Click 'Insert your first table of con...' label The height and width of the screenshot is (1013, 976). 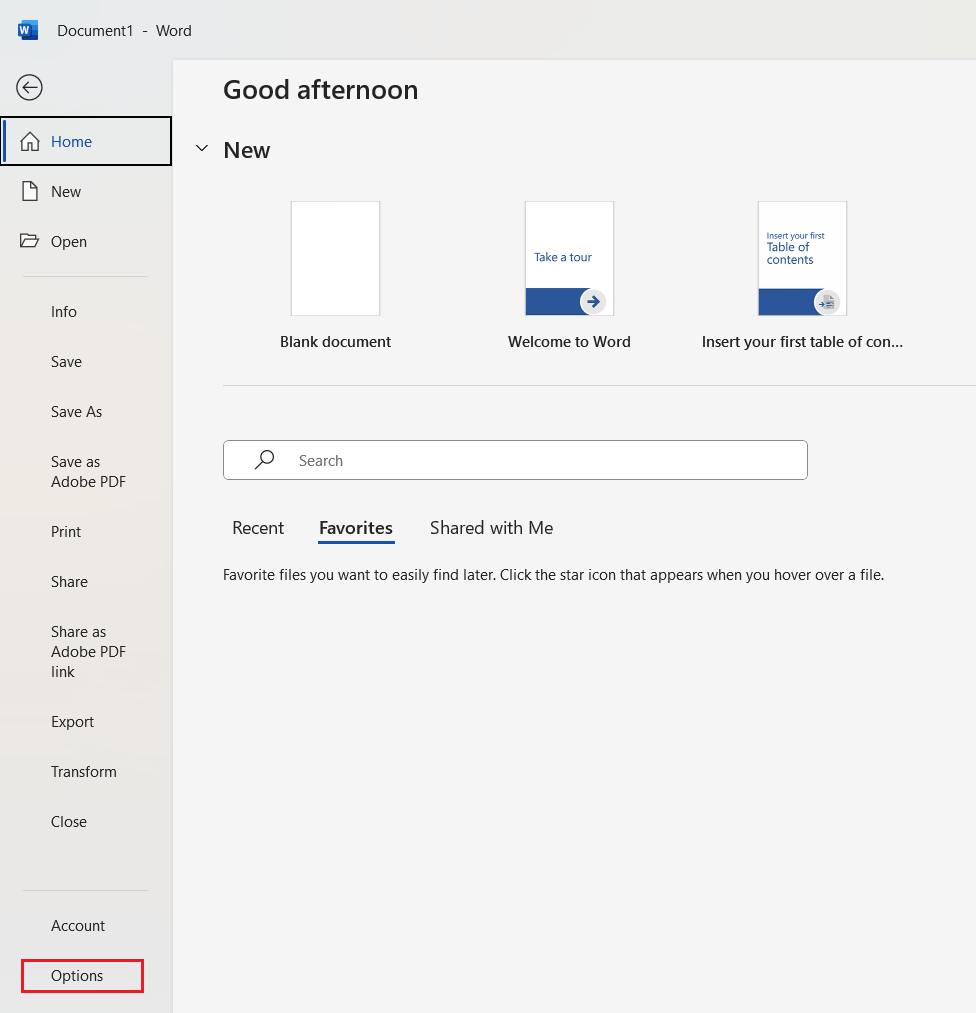tap(802, 342)
